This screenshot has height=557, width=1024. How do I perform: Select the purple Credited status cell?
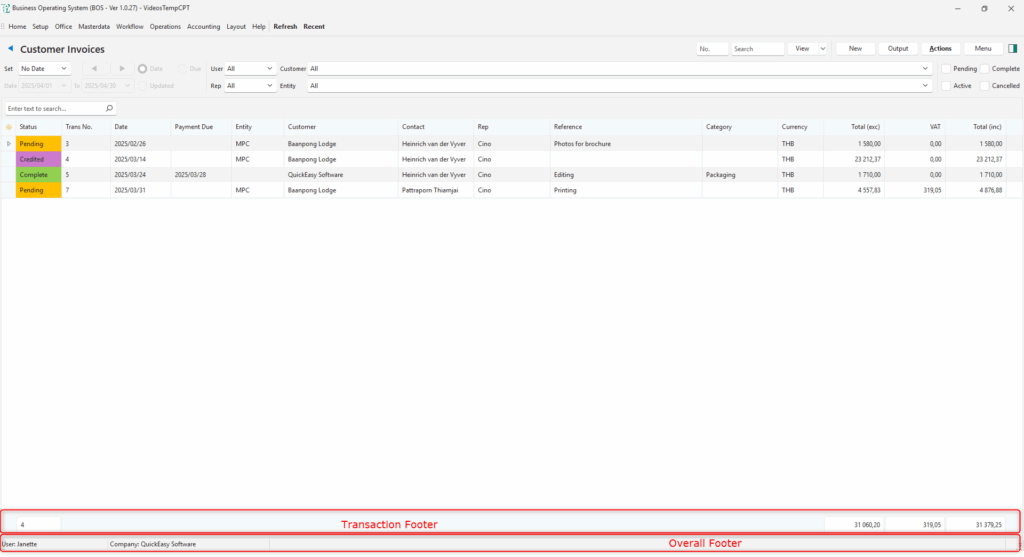[x=38, y=159]
